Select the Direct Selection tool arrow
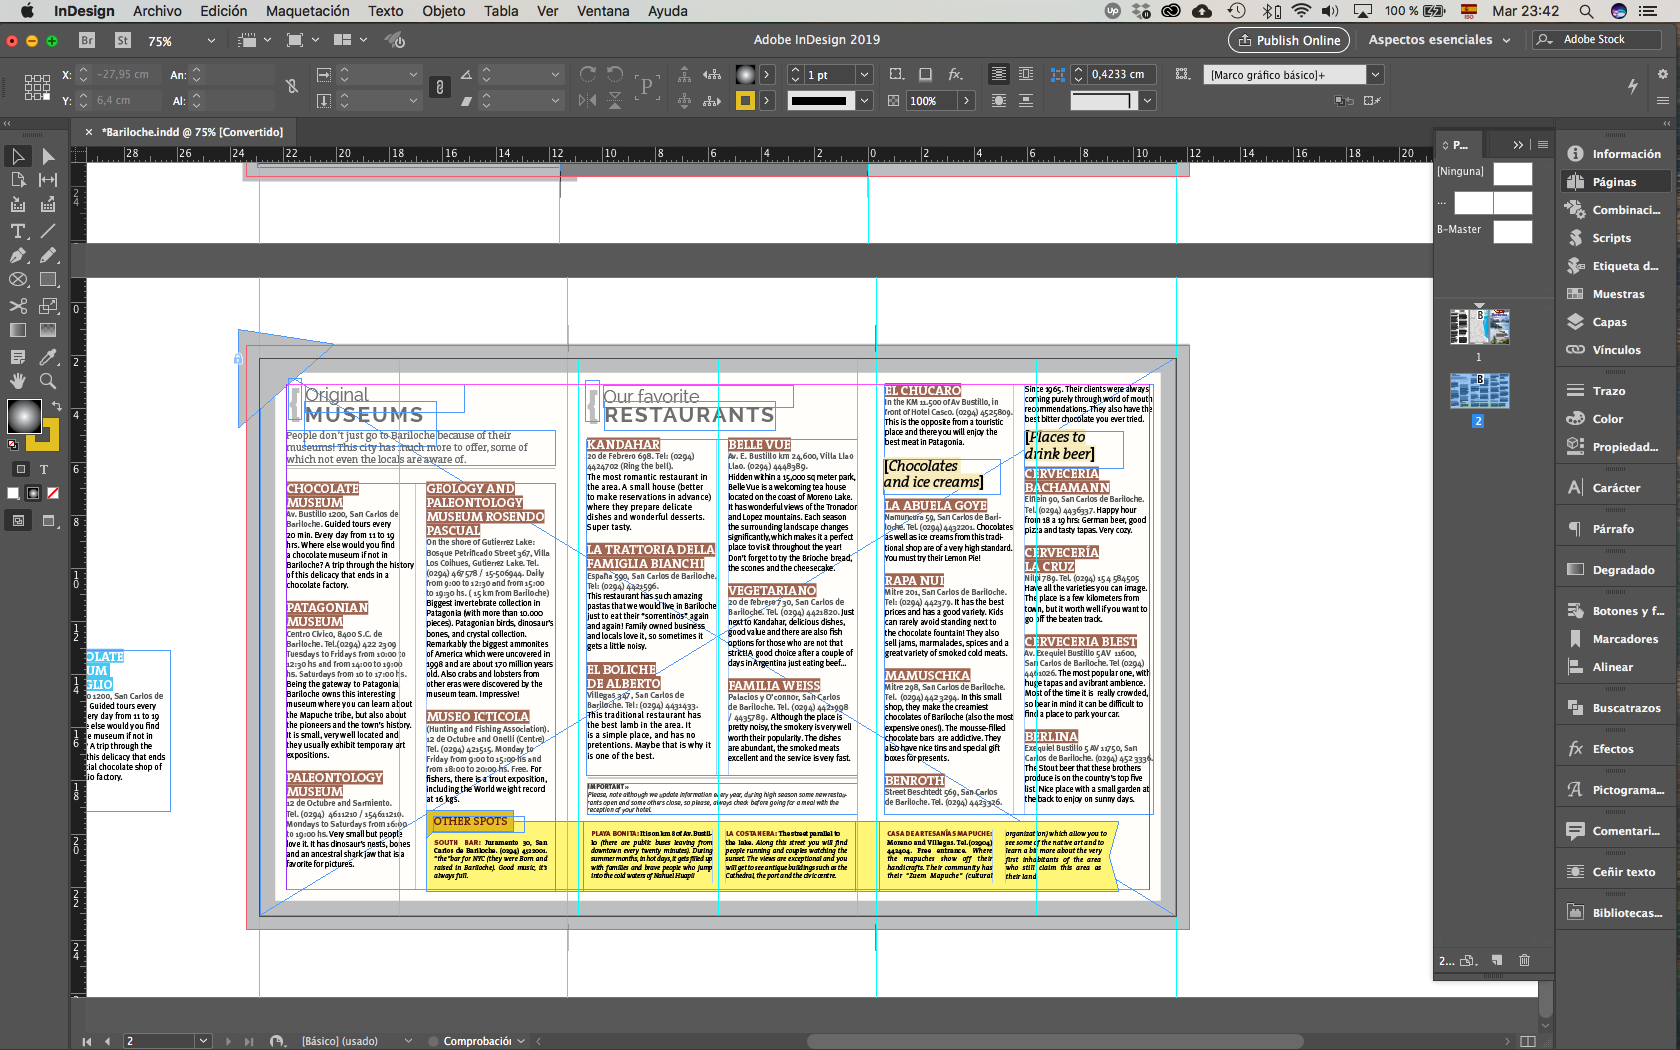Screen dimensions: 1680x1050 coord(48,156)
